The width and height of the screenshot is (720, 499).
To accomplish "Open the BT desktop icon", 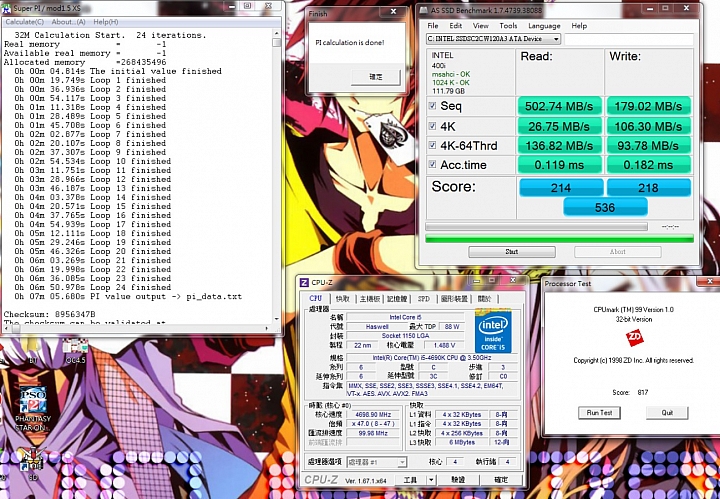I will point(33,353).
